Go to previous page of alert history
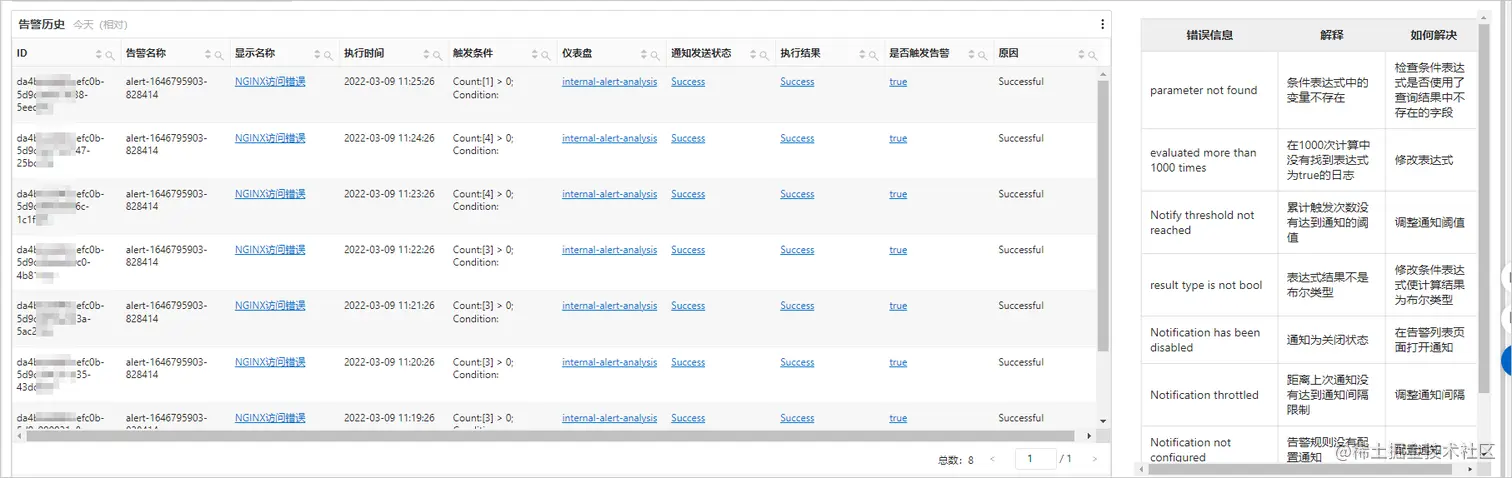The image size is (1512, 478). pyautogui.click(x=992, y=459)
